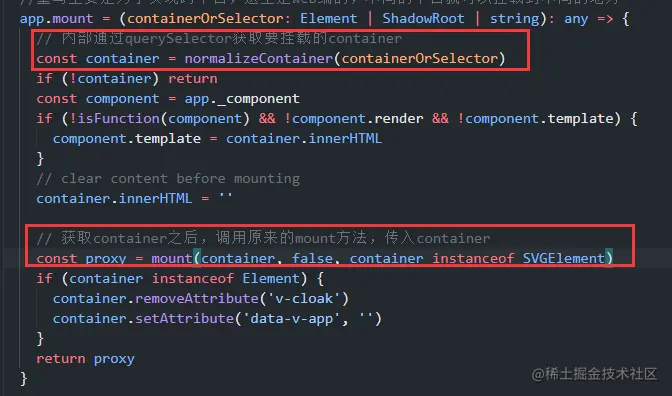672x396 pixels.
Task: Click the false argument in mount call
Action: 312,258
